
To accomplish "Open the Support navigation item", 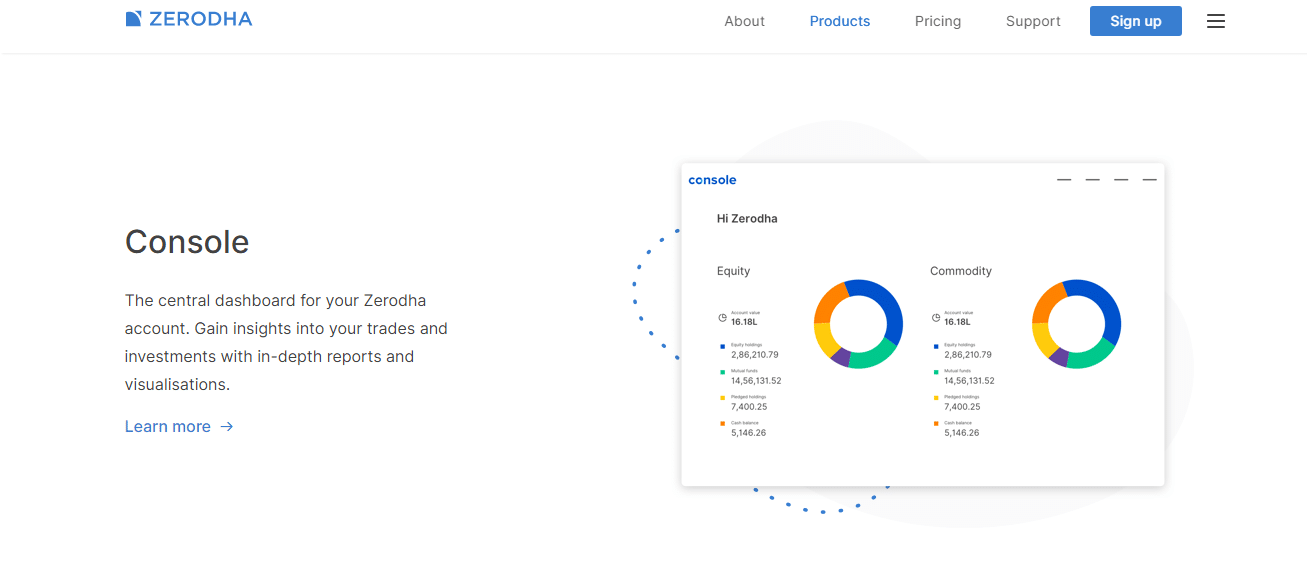I will tap(1032, 21).
